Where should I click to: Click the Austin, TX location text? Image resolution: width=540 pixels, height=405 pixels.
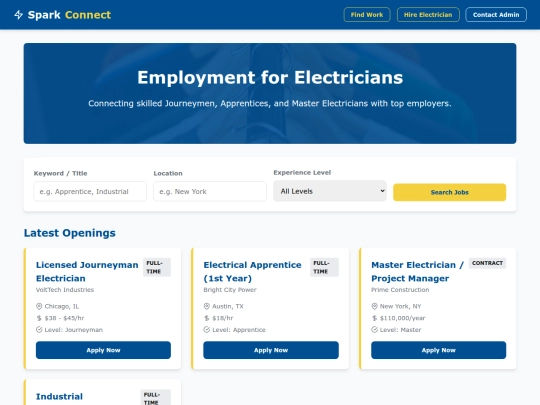228,306
